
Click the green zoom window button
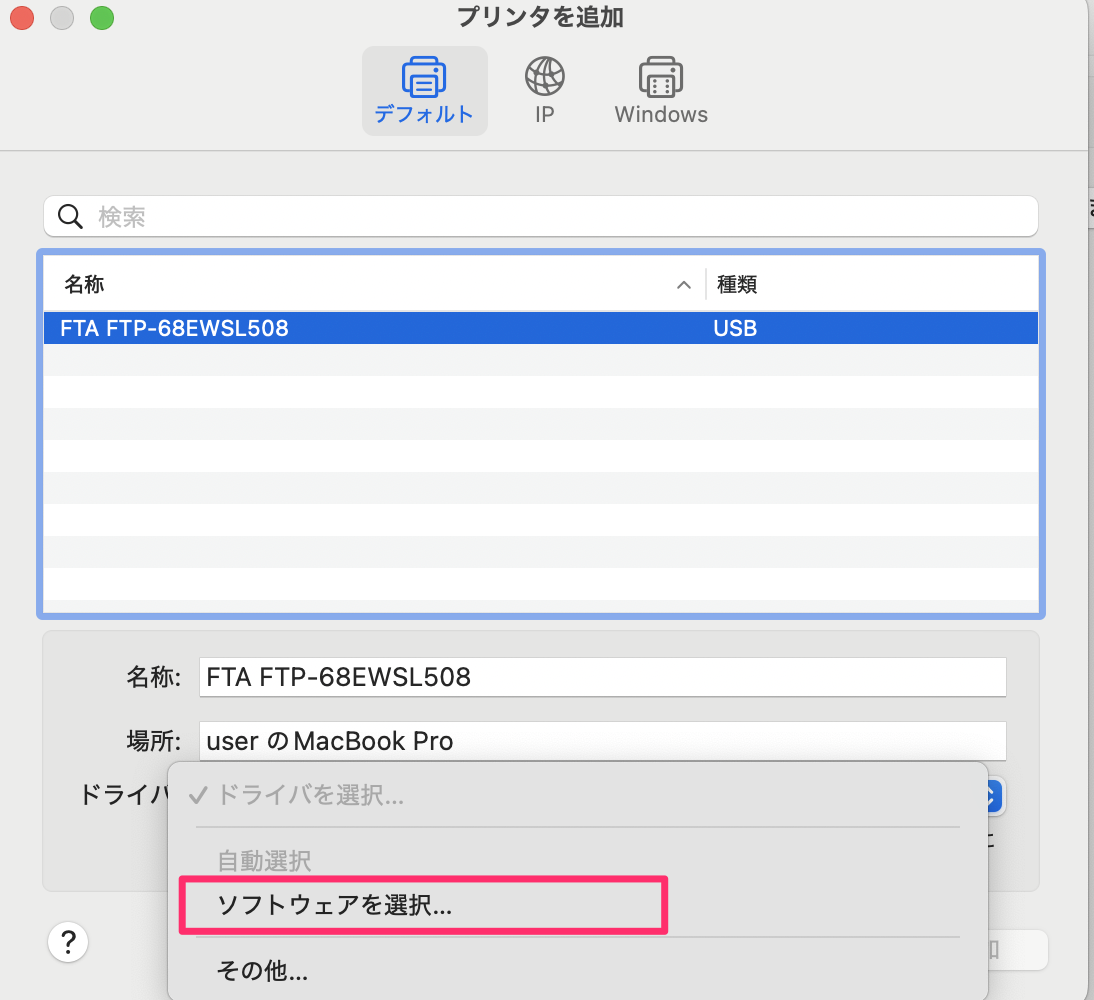click(x=101, y=17)
